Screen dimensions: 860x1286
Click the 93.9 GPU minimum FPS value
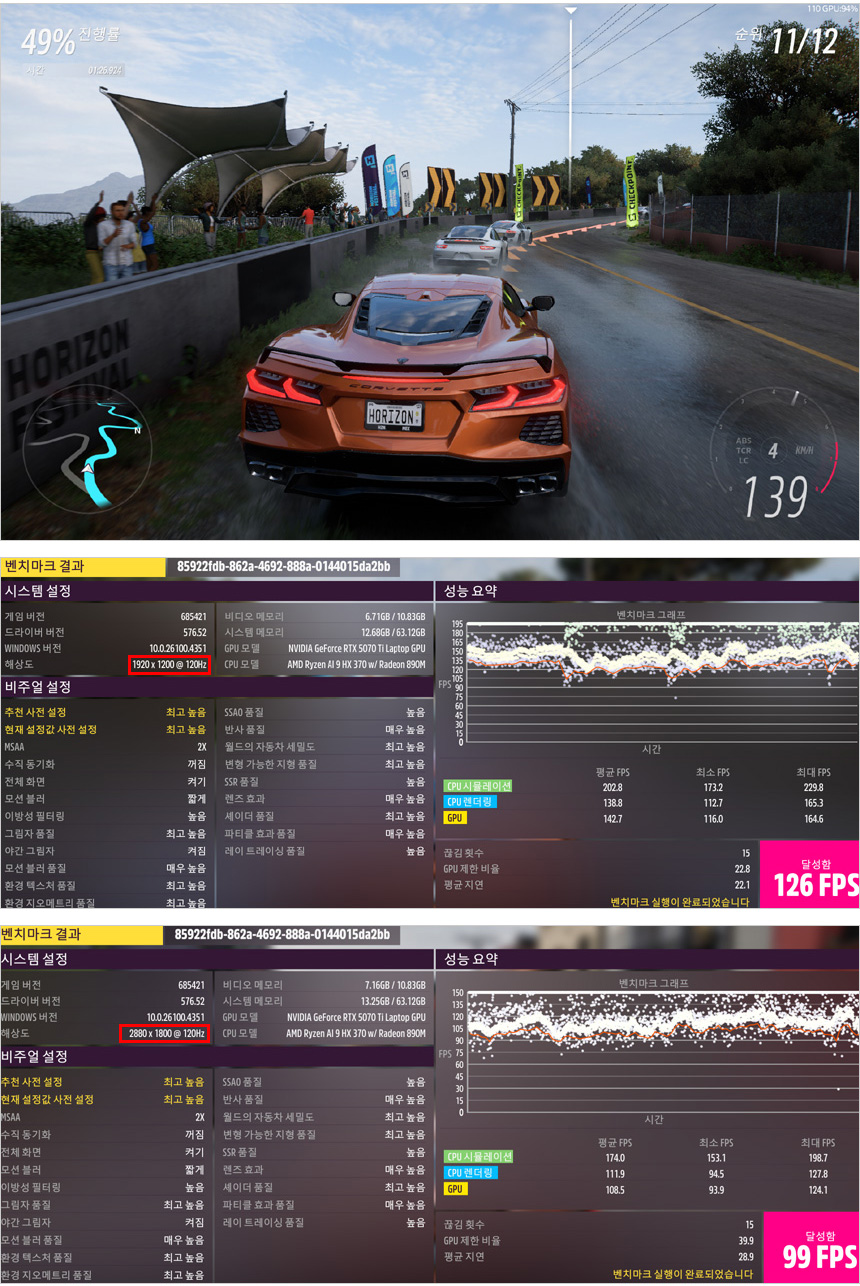click(x=718, y=1189)
